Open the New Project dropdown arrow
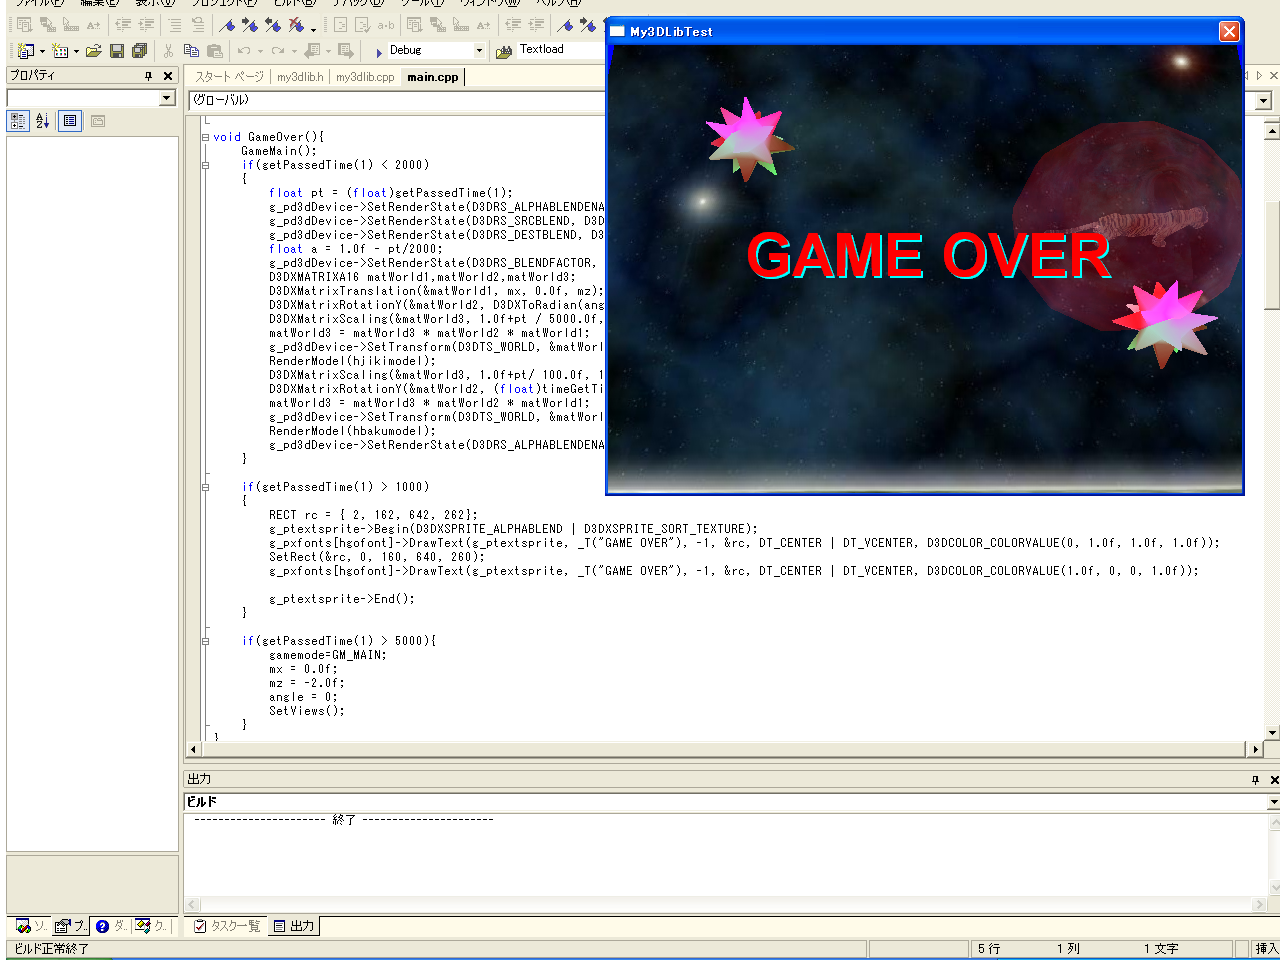1280x960 pixels. pos(42,51)
